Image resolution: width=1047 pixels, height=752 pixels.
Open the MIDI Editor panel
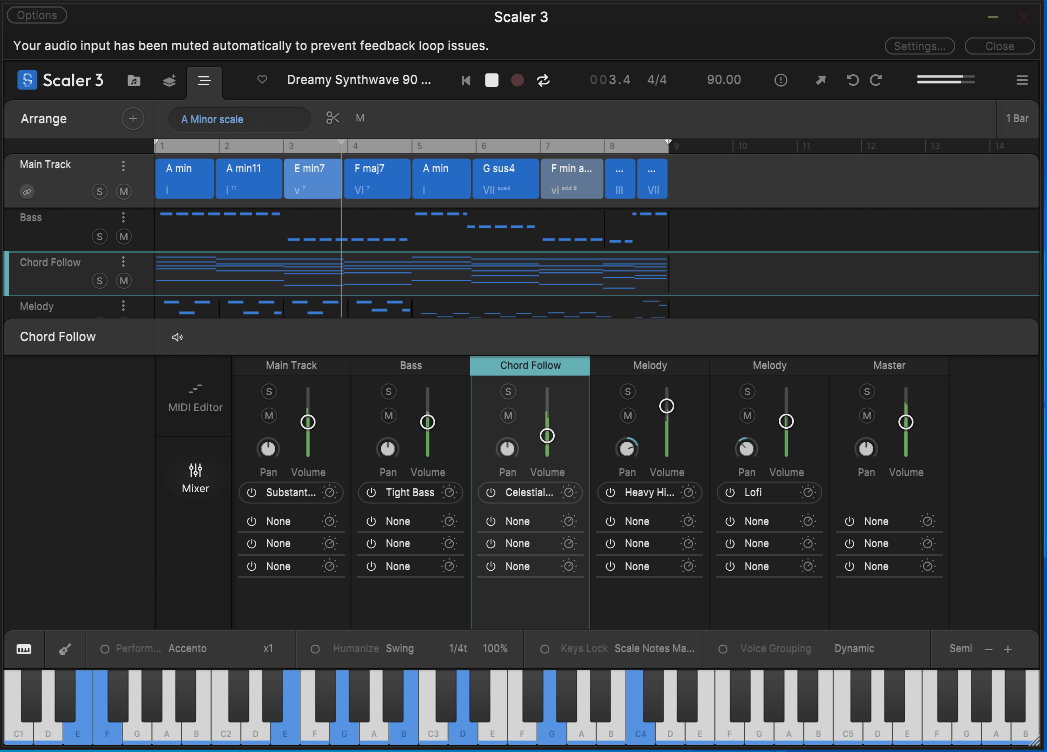point(195,396)
